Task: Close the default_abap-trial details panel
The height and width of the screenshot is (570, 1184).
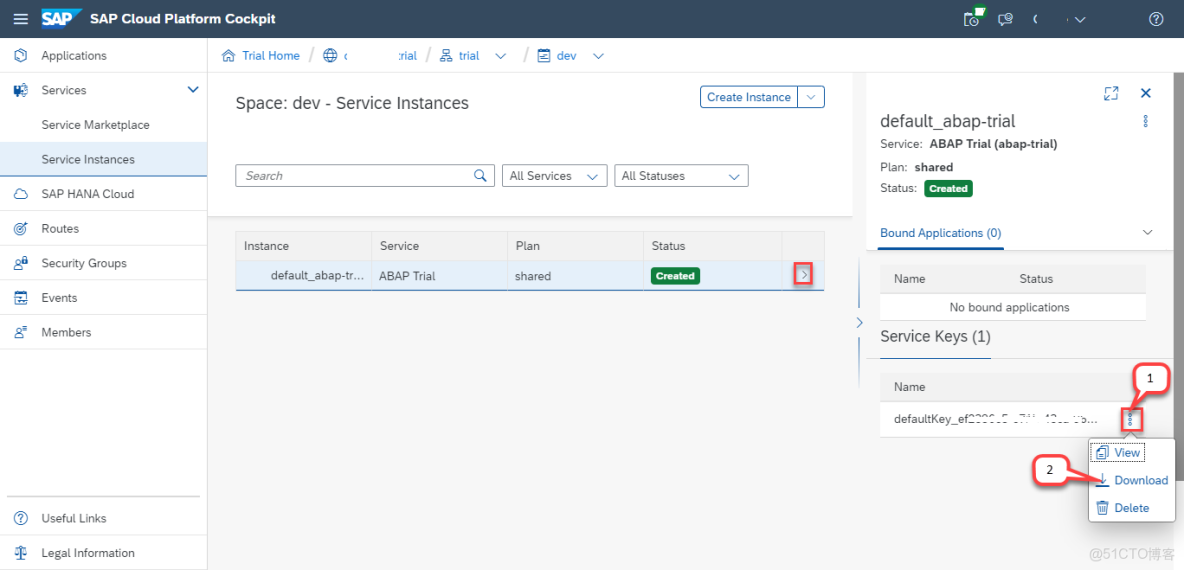Action: (x=1146, y=93)
